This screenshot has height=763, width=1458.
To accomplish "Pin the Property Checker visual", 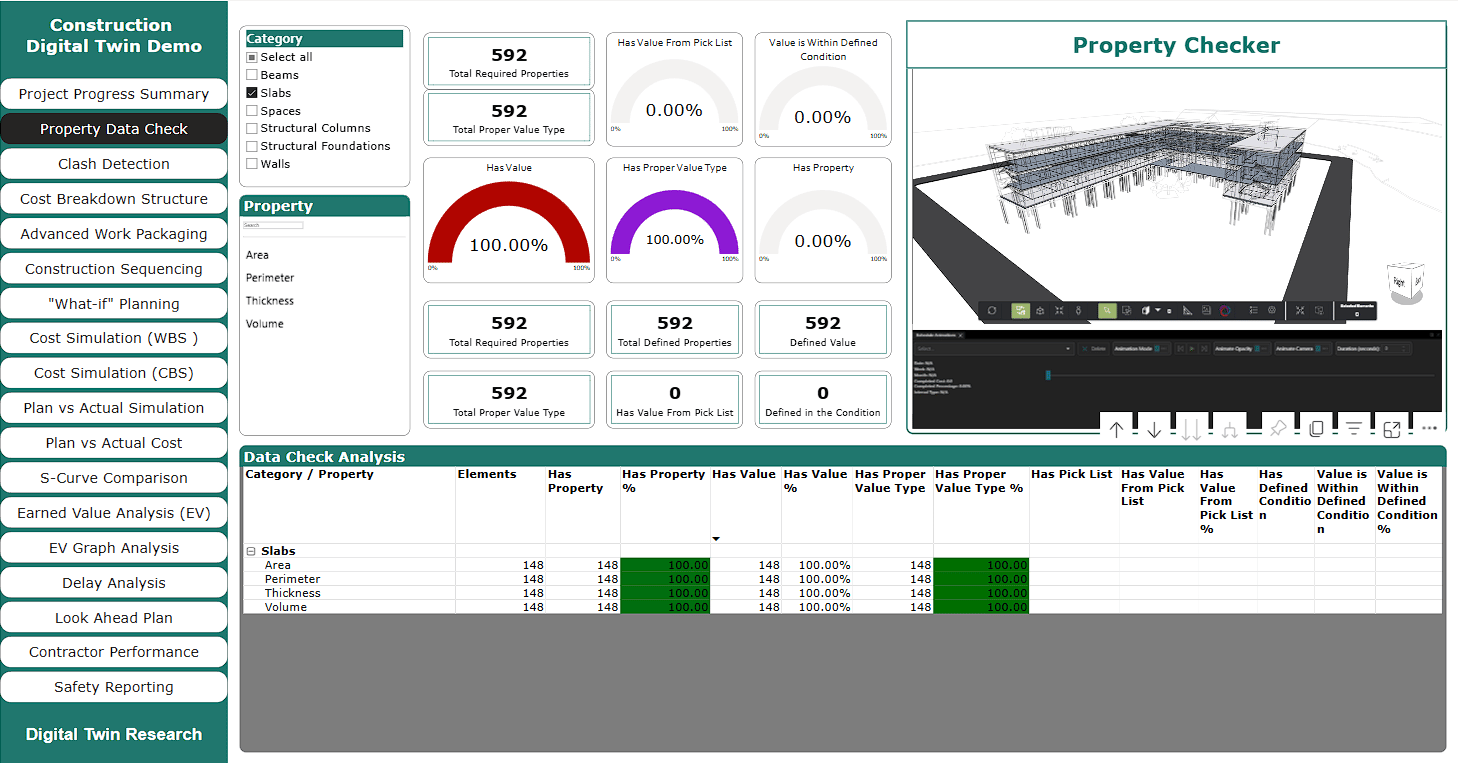I will pos(1277,429).
